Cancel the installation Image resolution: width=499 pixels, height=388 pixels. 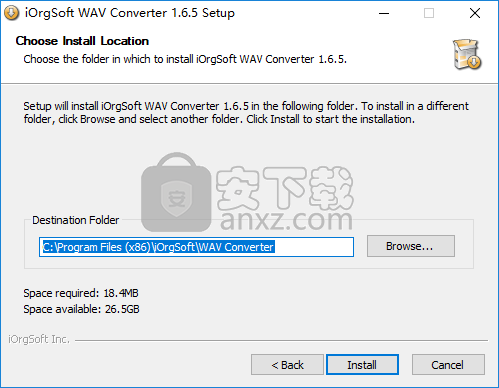[x=448, y=365]
